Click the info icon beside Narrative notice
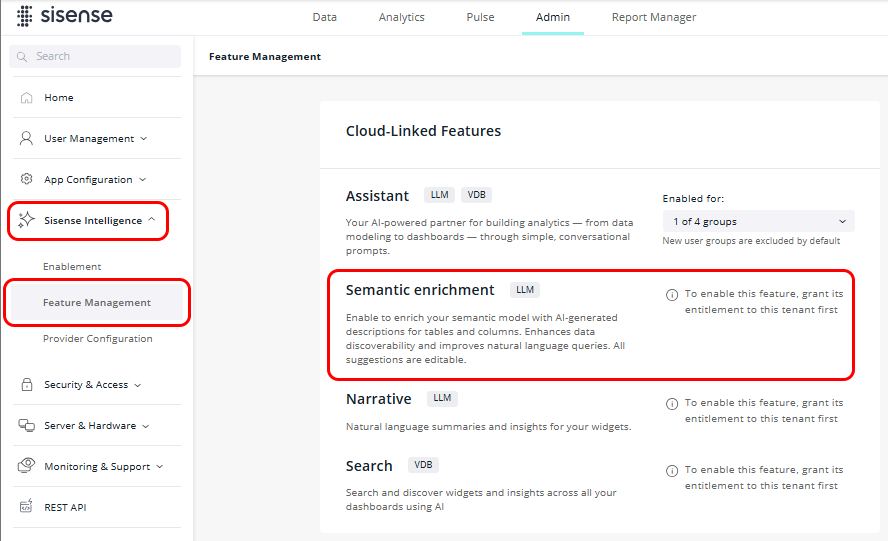 (x=672, y=404)
